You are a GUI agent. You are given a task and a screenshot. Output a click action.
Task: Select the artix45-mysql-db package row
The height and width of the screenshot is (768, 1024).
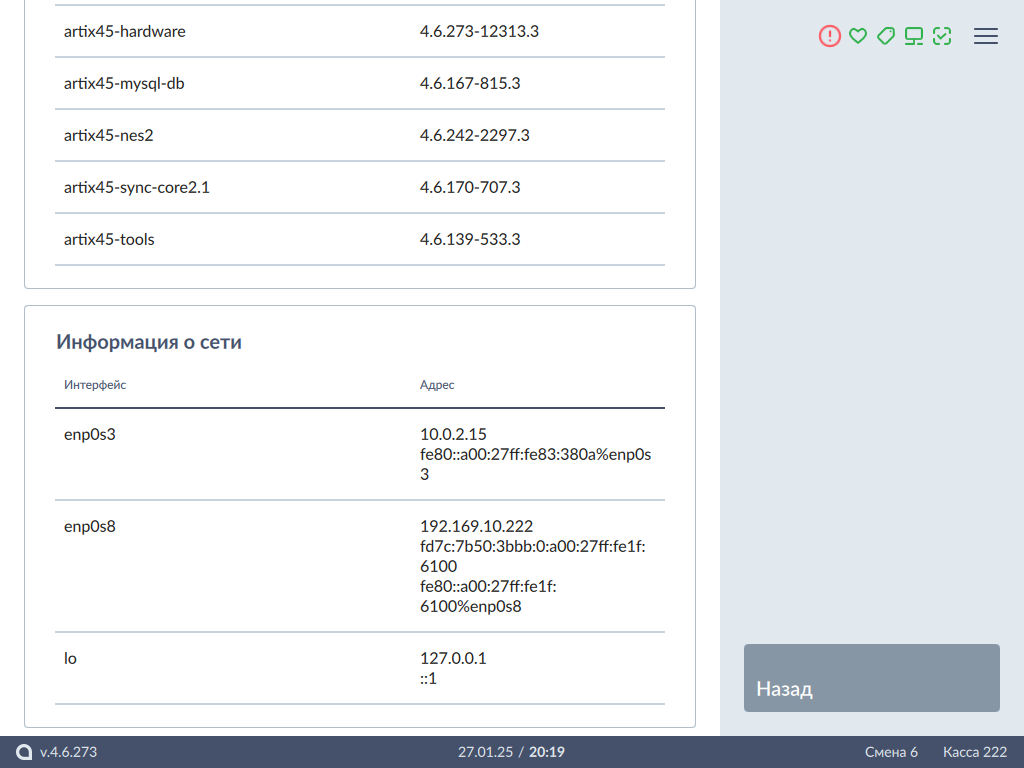[360, 84]
